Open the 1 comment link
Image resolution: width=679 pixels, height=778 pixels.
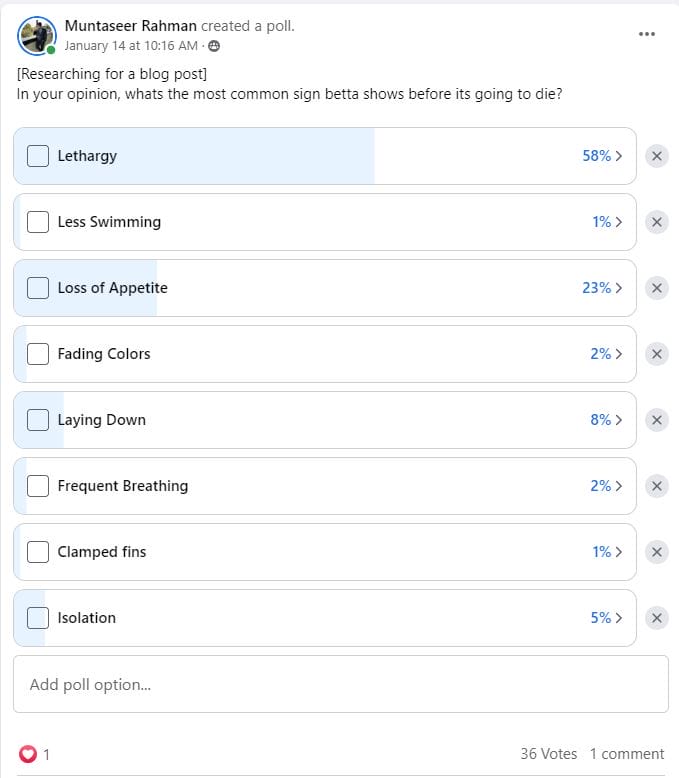click(x=626, y=754)
